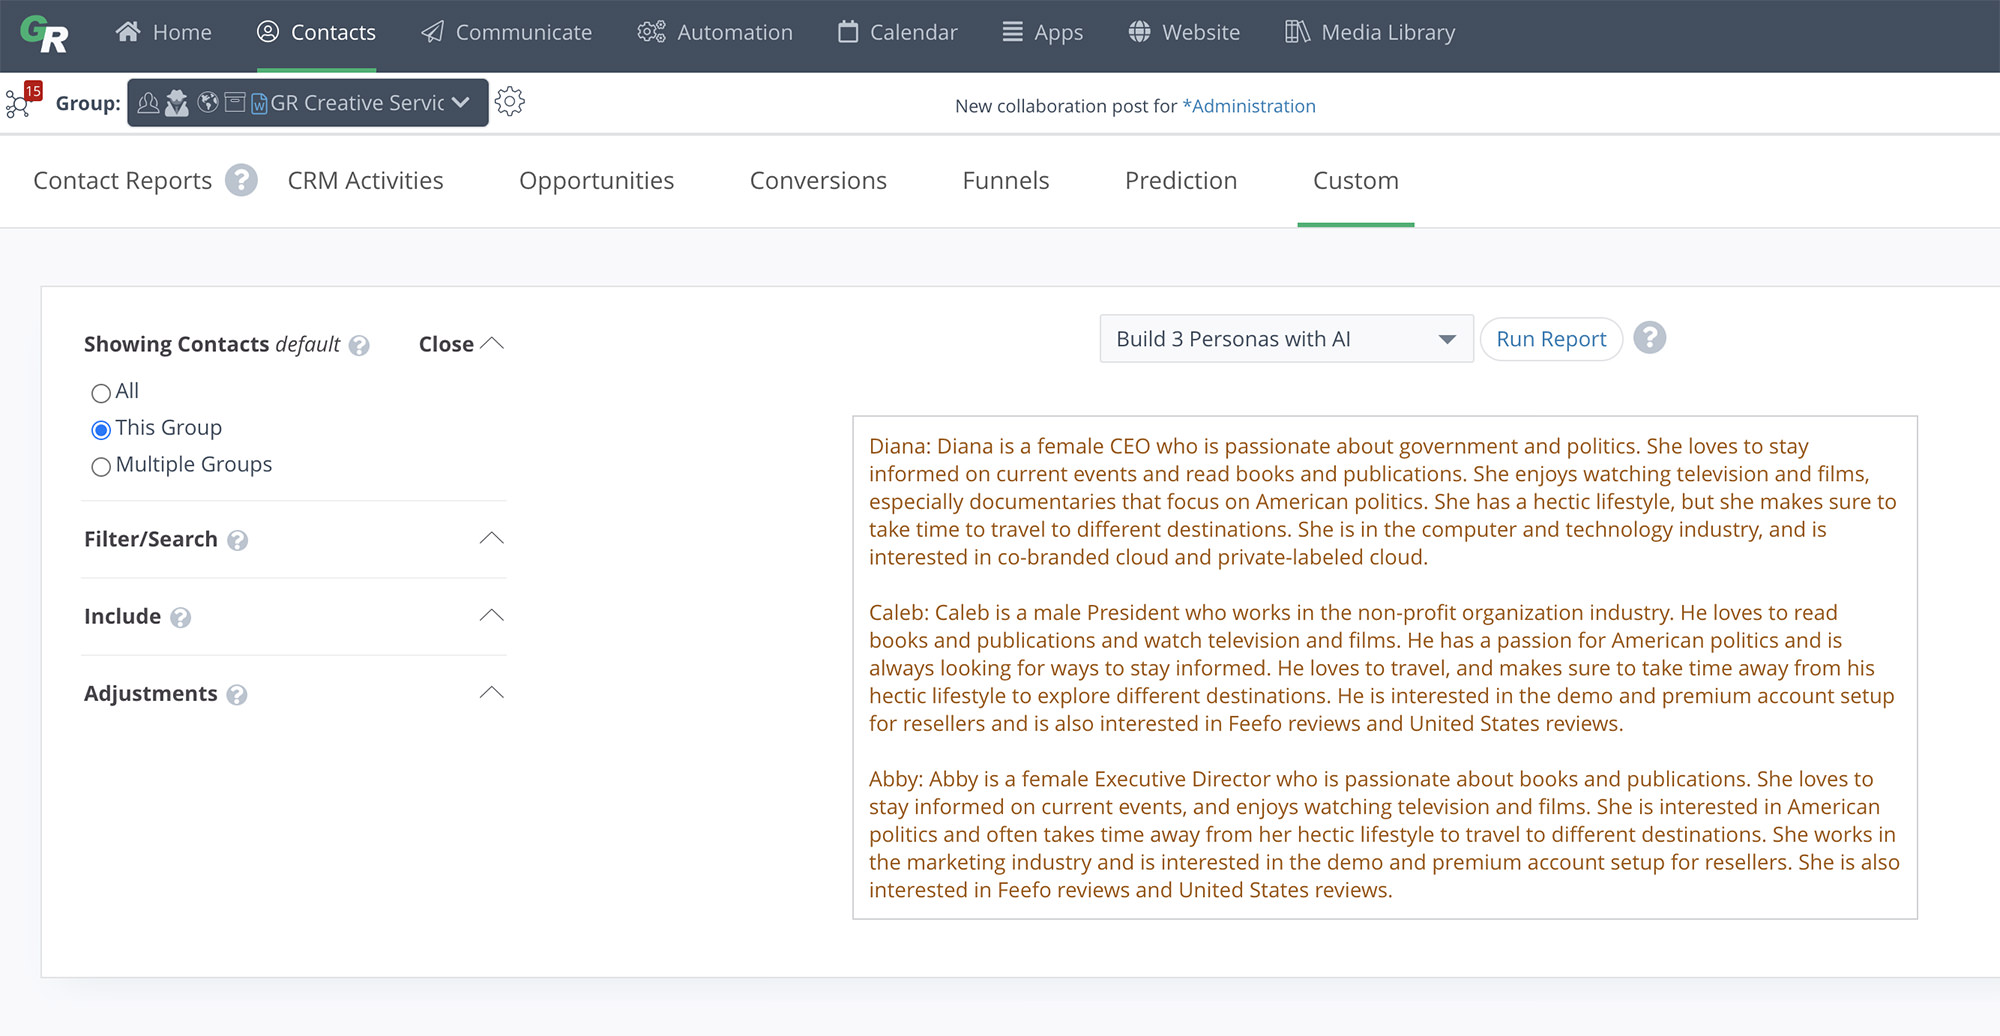Image resolution: width=2000 pixels, height=1036 pixels.
Task: Click the Automation gears icon
Action: click(651, 32)
